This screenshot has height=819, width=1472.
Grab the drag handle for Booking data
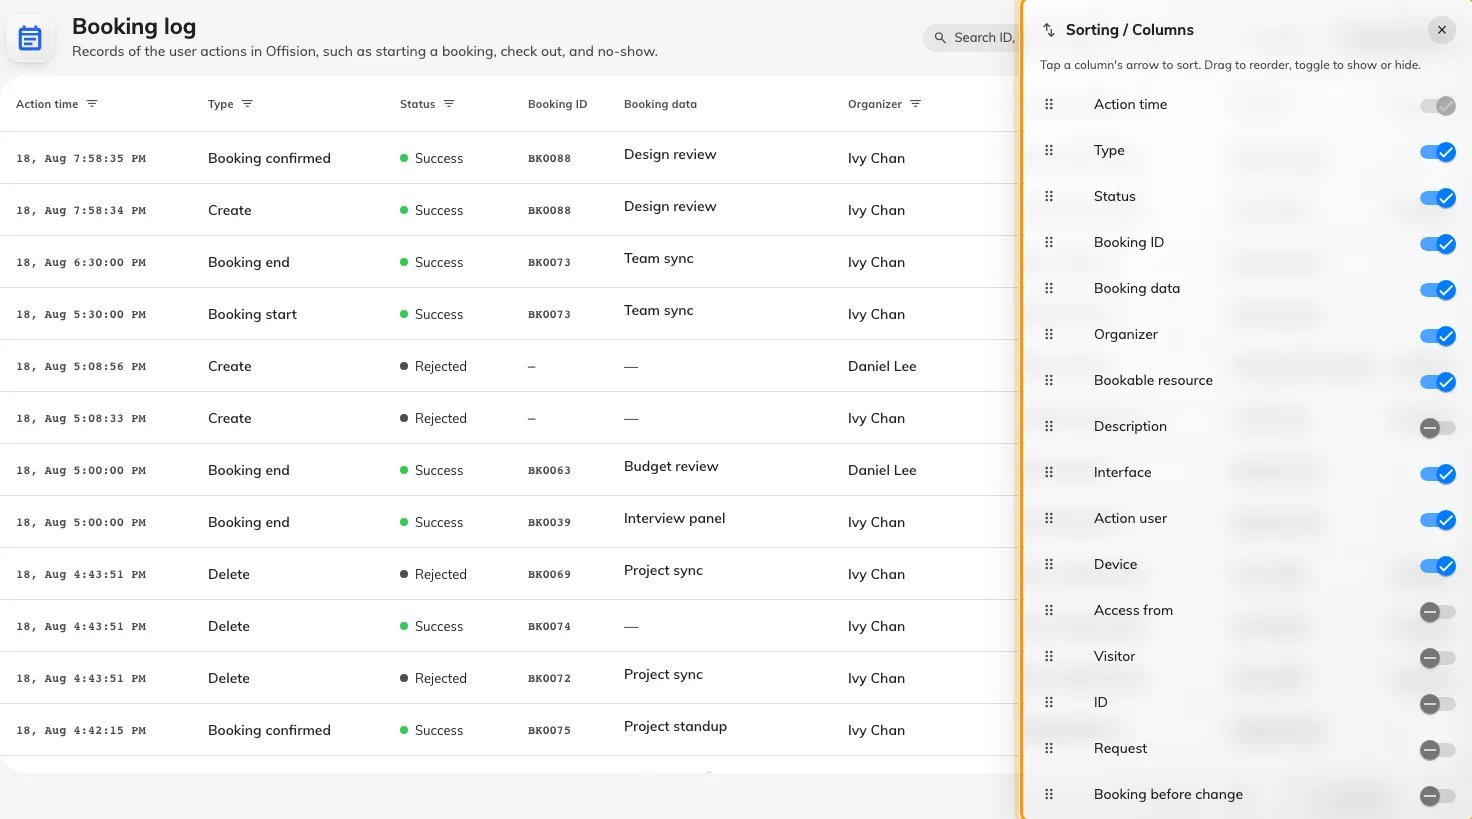pos(1049,288)
